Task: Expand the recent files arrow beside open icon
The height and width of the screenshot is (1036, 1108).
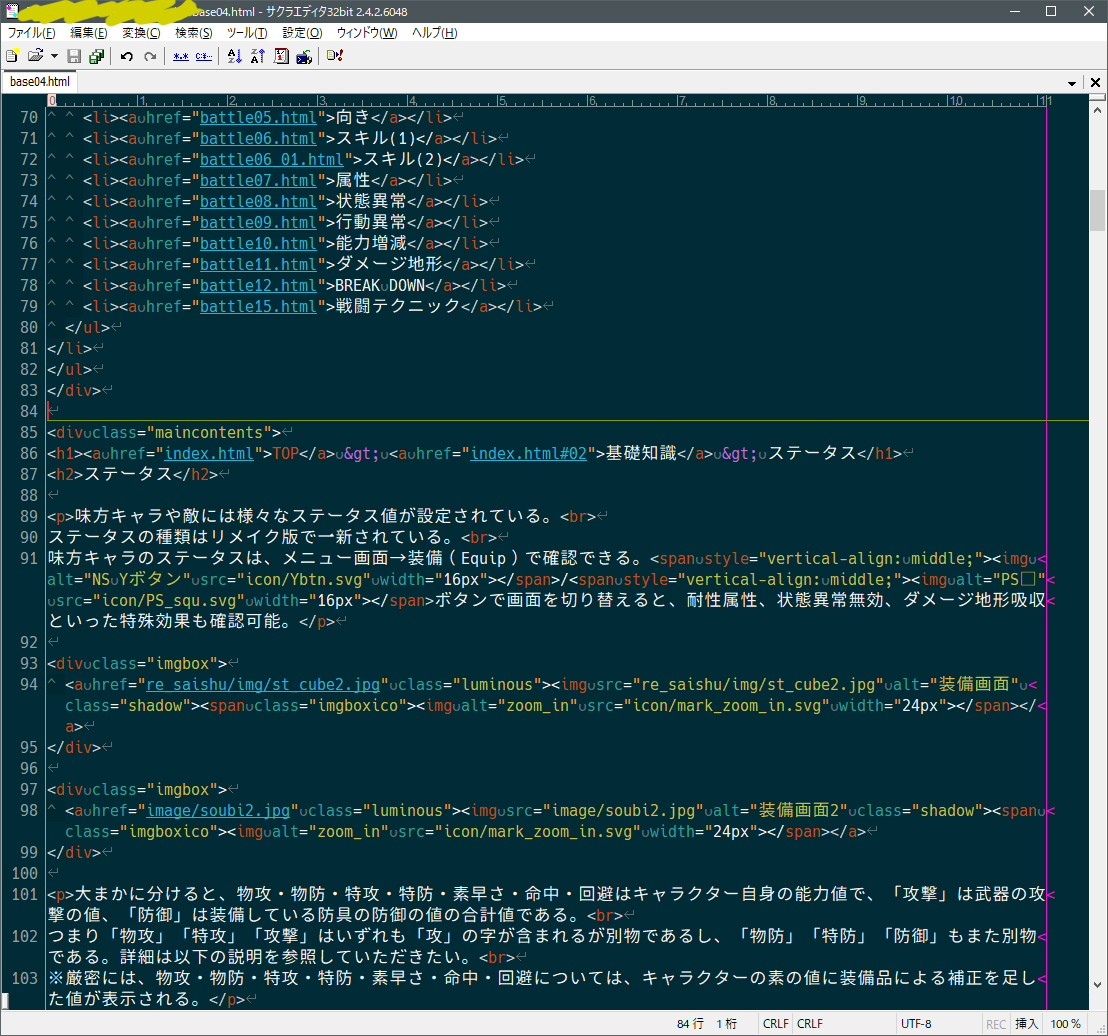Action: 54,56
